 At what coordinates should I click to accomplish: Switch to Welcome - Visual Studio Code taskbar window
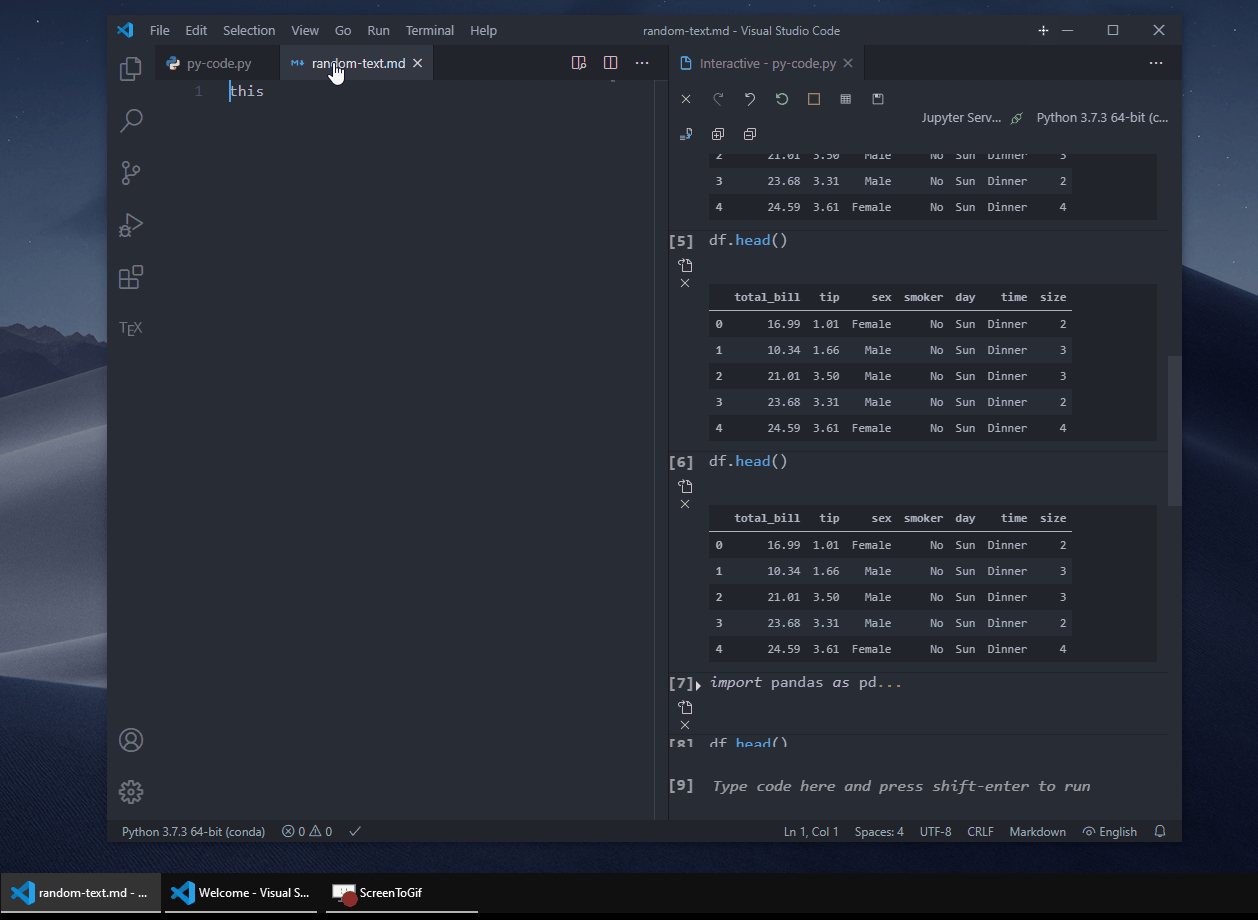coord(241,893)
